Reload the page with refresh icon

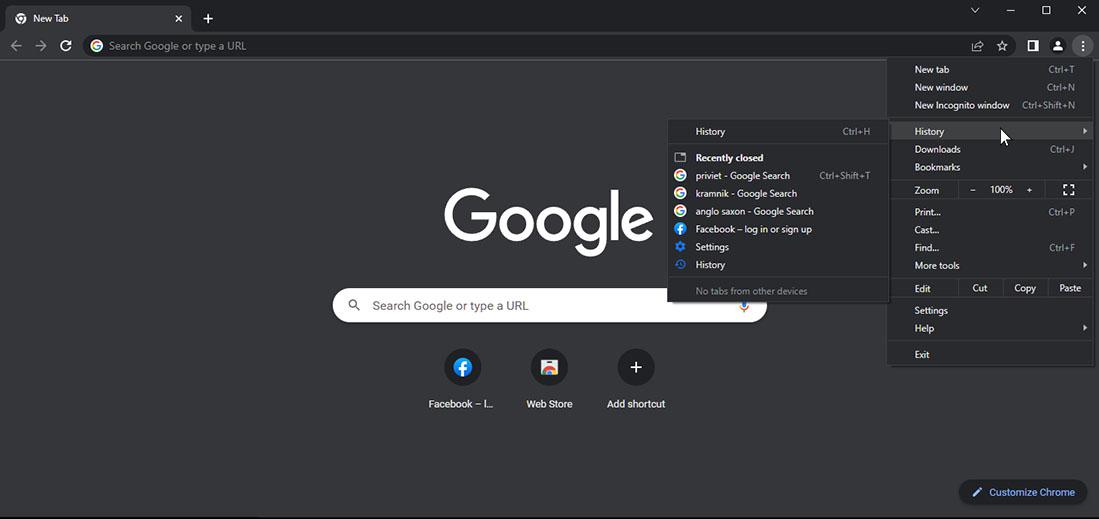[x=66, y=46]
